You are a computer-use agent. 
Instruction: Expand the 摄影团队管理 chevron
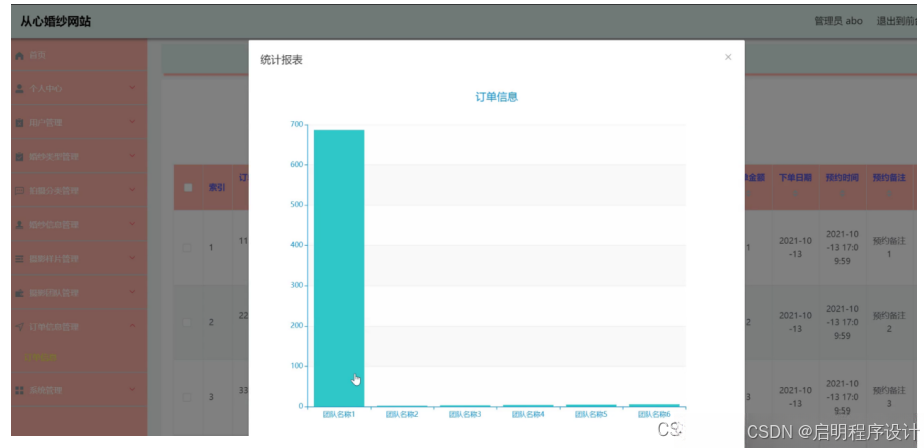pos(132,292)
